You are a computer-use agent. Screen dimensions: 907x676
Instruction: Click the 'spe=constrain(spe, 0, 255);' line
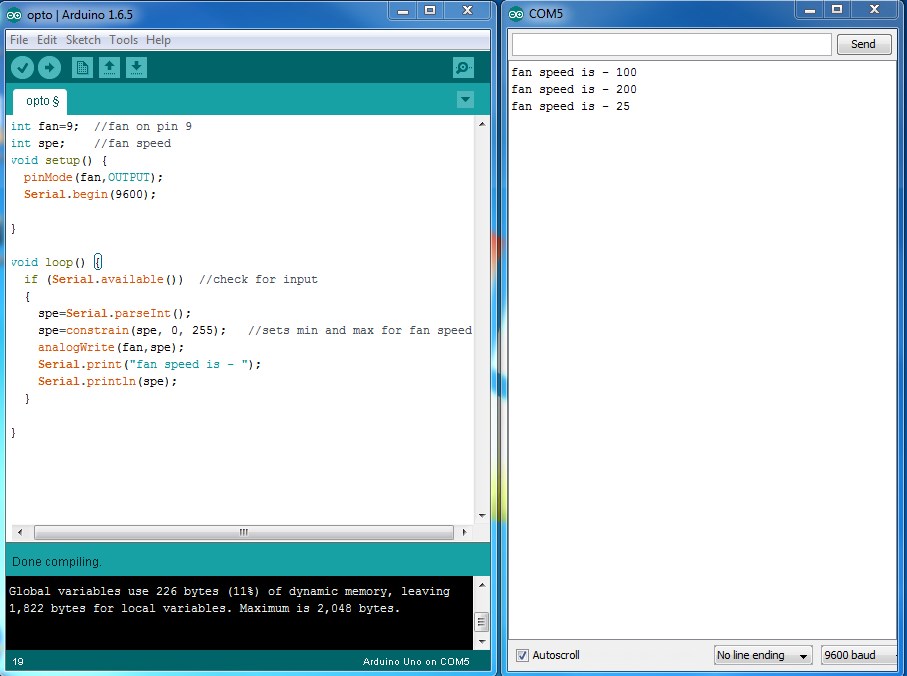pos(132,330)
